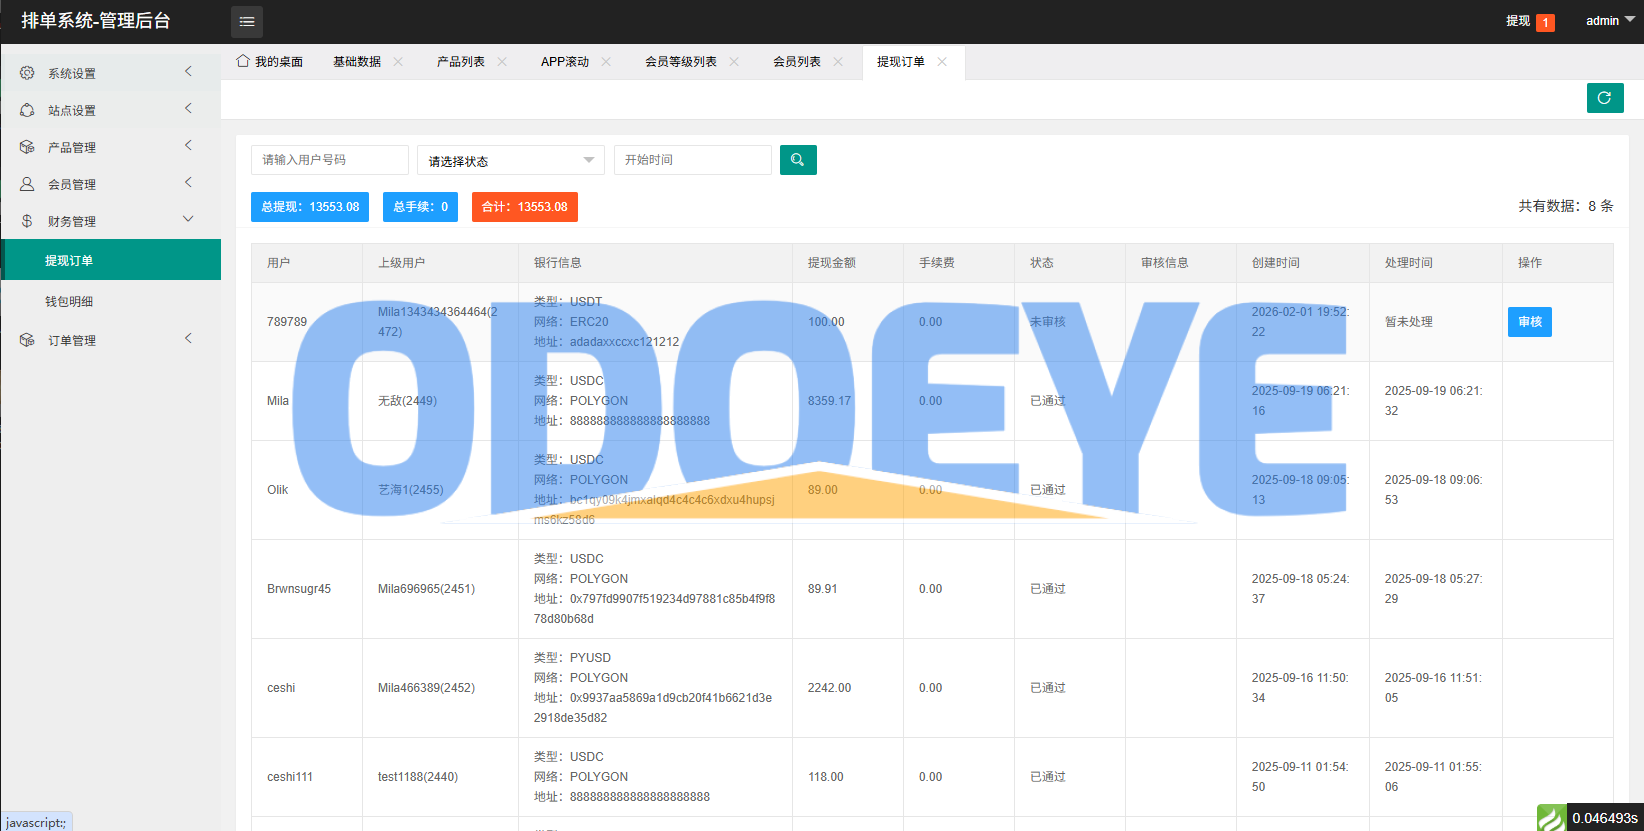Click the green refresh icon button
Image resolution: width=1644 pixels, height=831 pixels.
(1604, 98)
